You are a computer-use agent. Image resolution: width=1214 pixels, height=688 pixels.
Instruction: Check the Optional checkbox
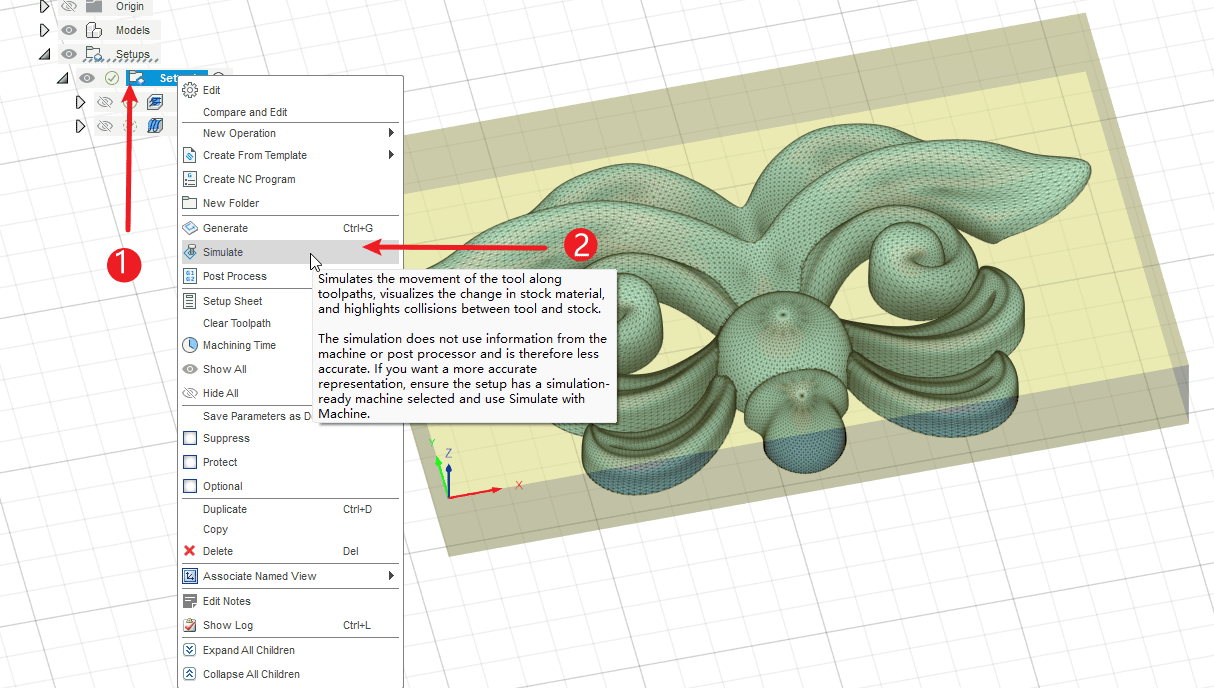click(x=190, y=486)
